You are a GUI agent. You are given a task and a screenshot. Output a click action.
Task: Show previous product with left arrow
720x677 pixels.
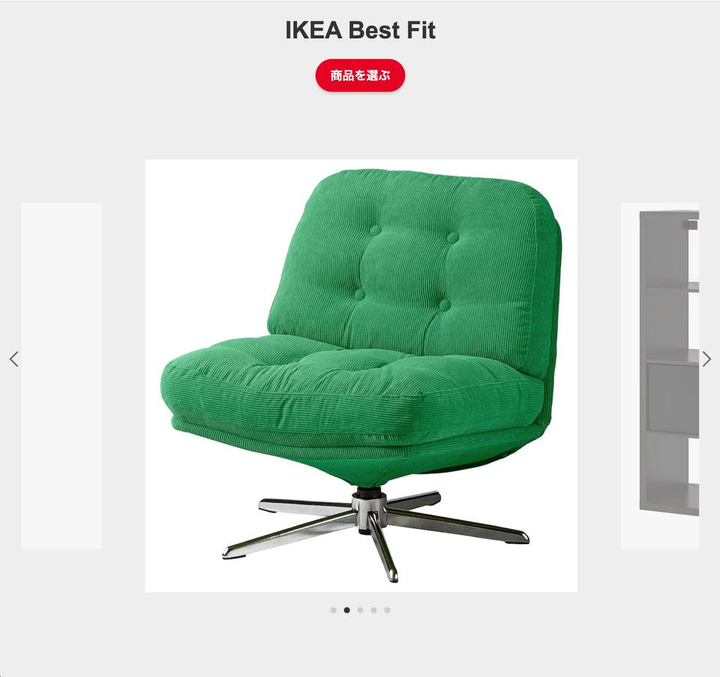coord(14,359)
